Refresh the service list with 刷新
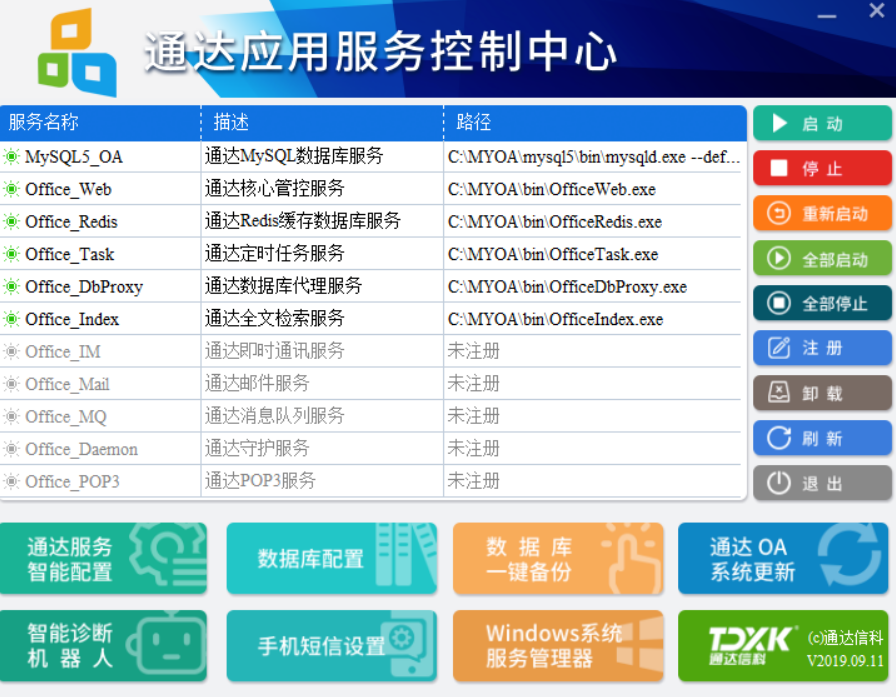The image size is (896, 697). click(x=822, y=438)
